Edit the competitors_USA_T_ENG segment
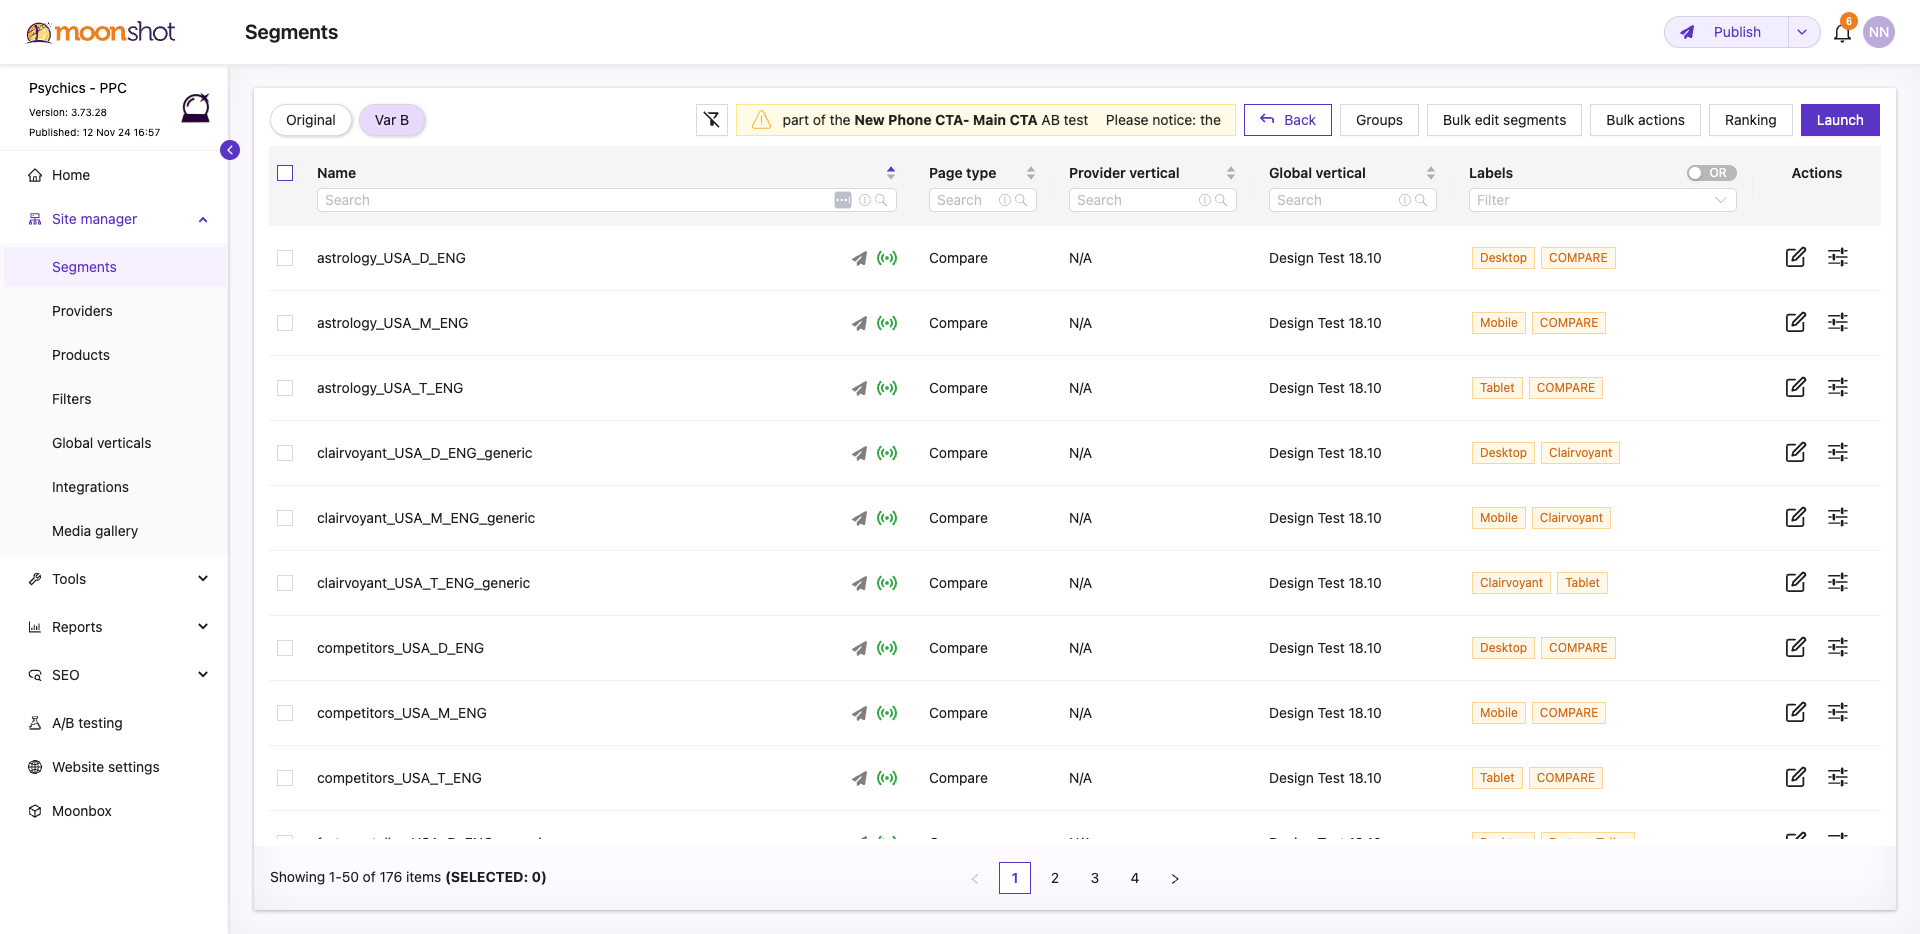Screen dimensions: 1920x934 pos(1796,777)
